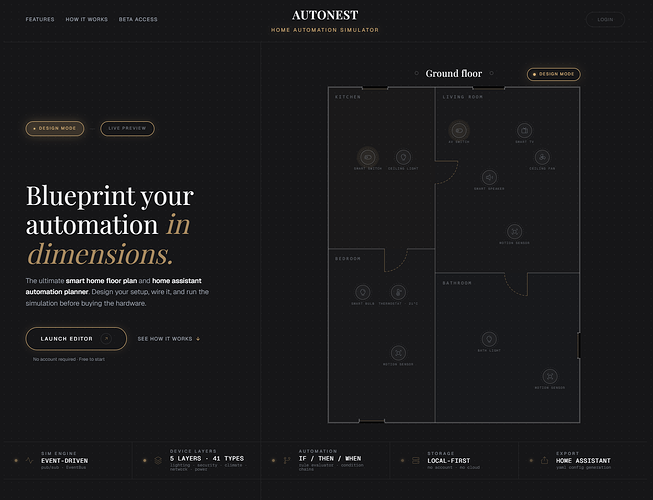
Task: Click the Kitchen room label
Action: pos(348,97)
